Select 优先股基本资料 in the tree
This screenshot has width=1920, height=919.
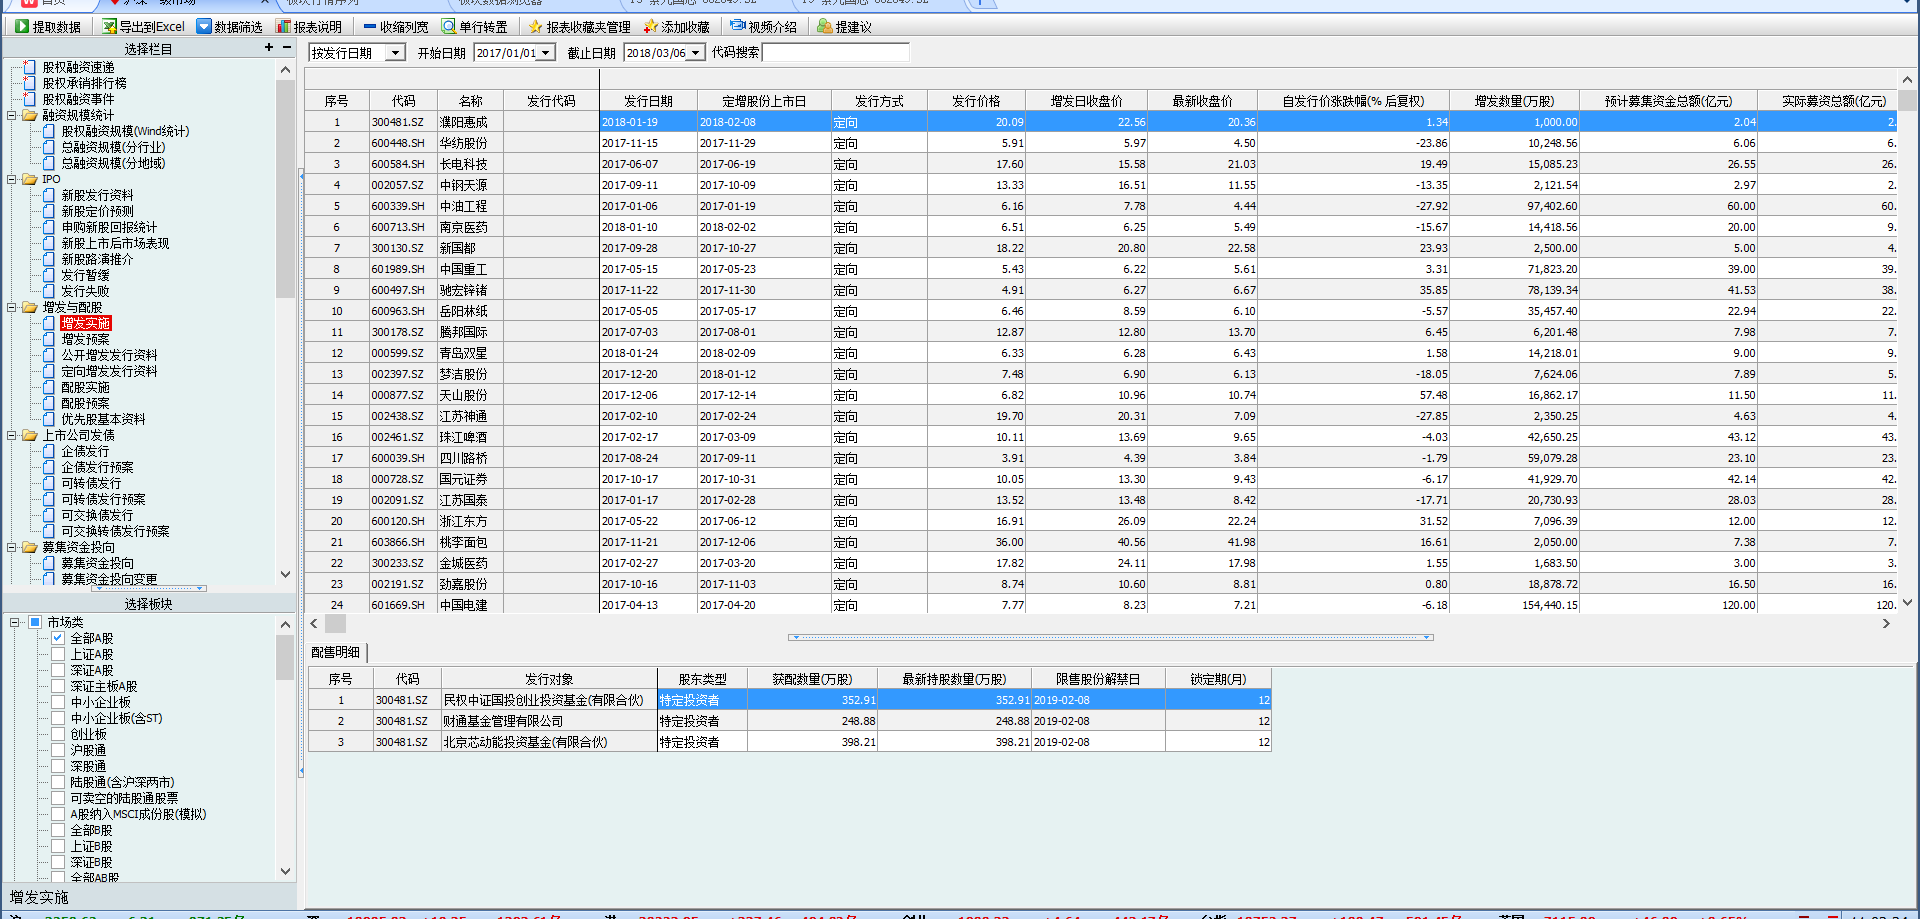click(x=104, y=419)
